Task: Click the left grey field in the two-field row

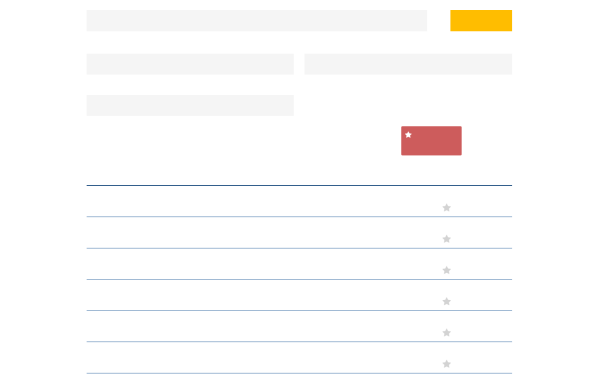Action: click(x=190, y=64)
